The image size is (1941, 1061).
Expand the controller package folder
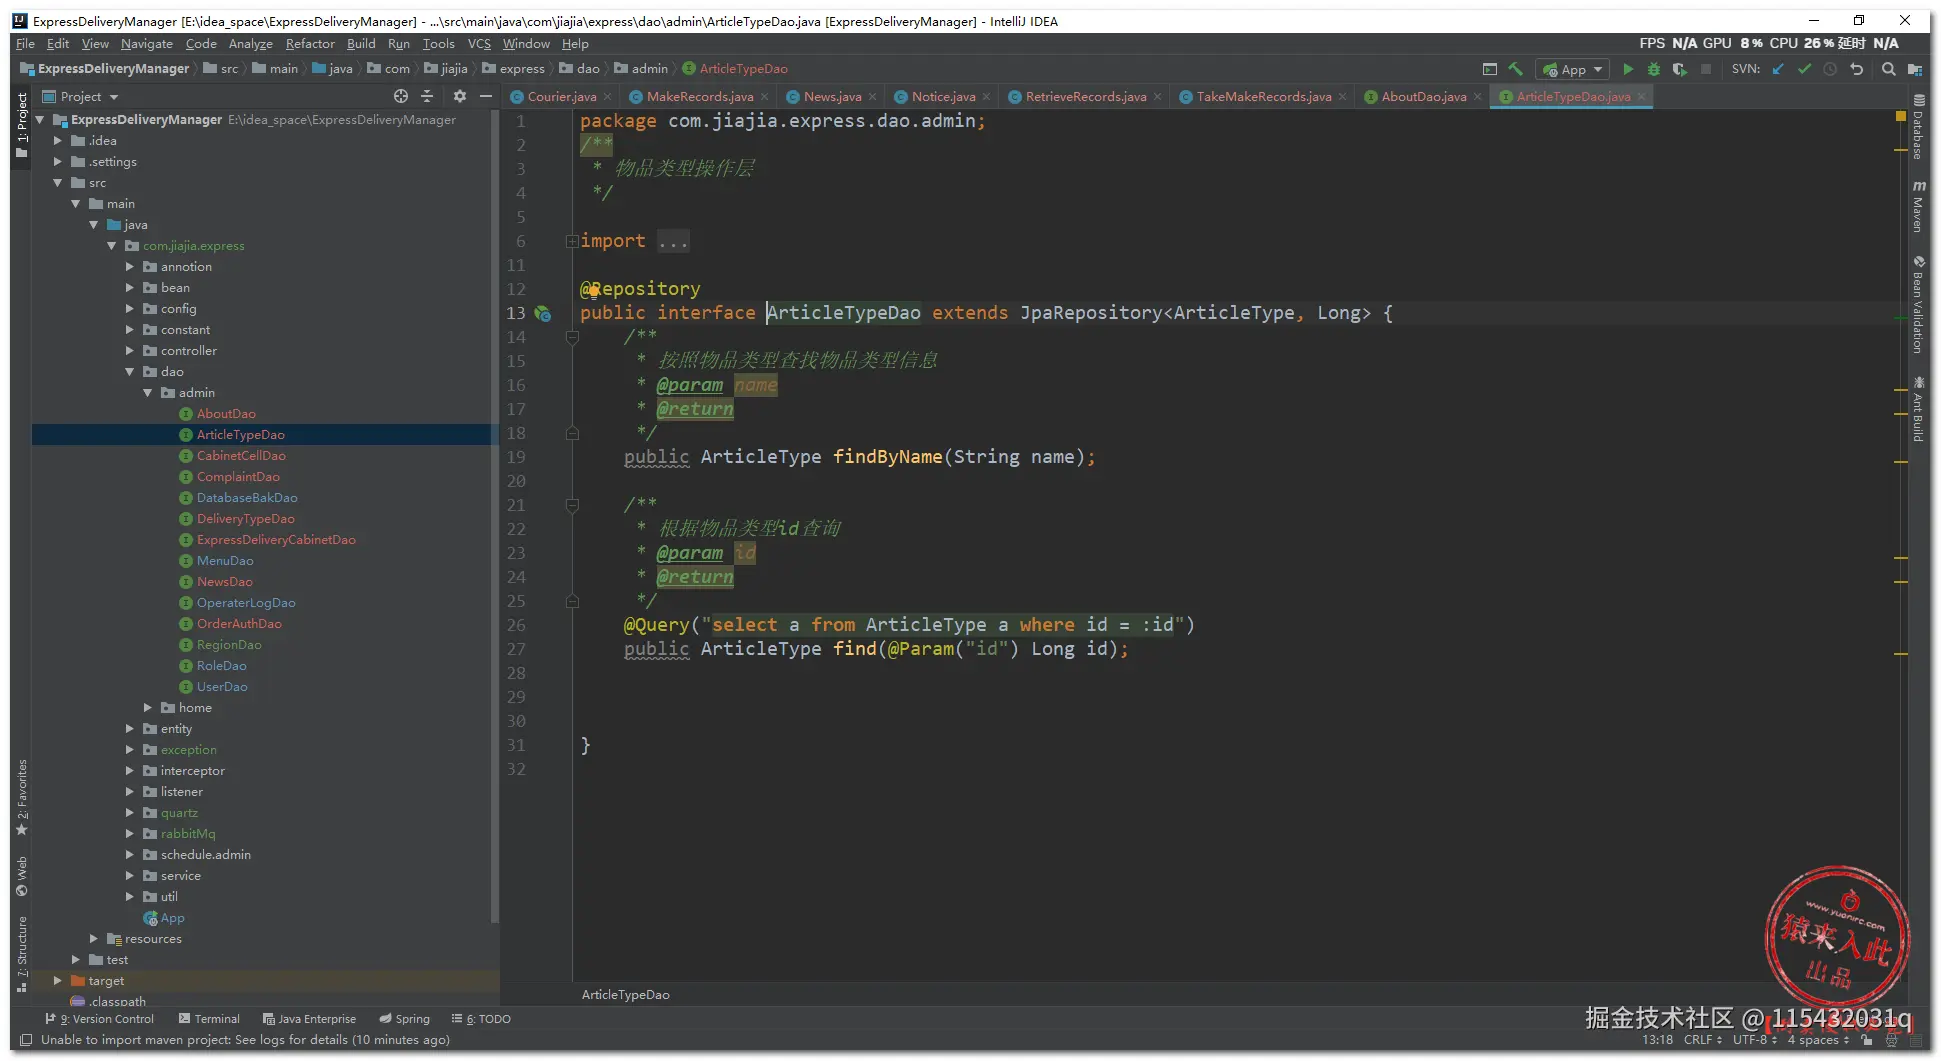click(130, 351)
